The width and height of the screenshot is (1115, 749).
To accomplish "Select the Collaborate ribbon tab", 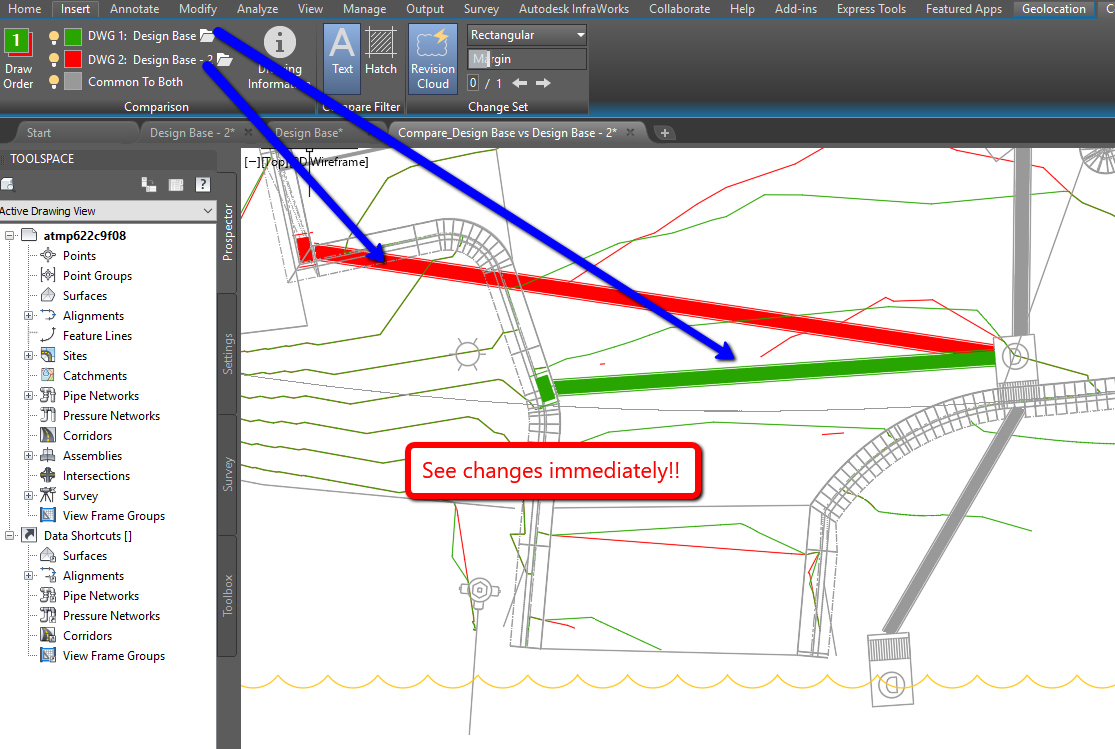I will pyautogui.click(x=679, y=9).
